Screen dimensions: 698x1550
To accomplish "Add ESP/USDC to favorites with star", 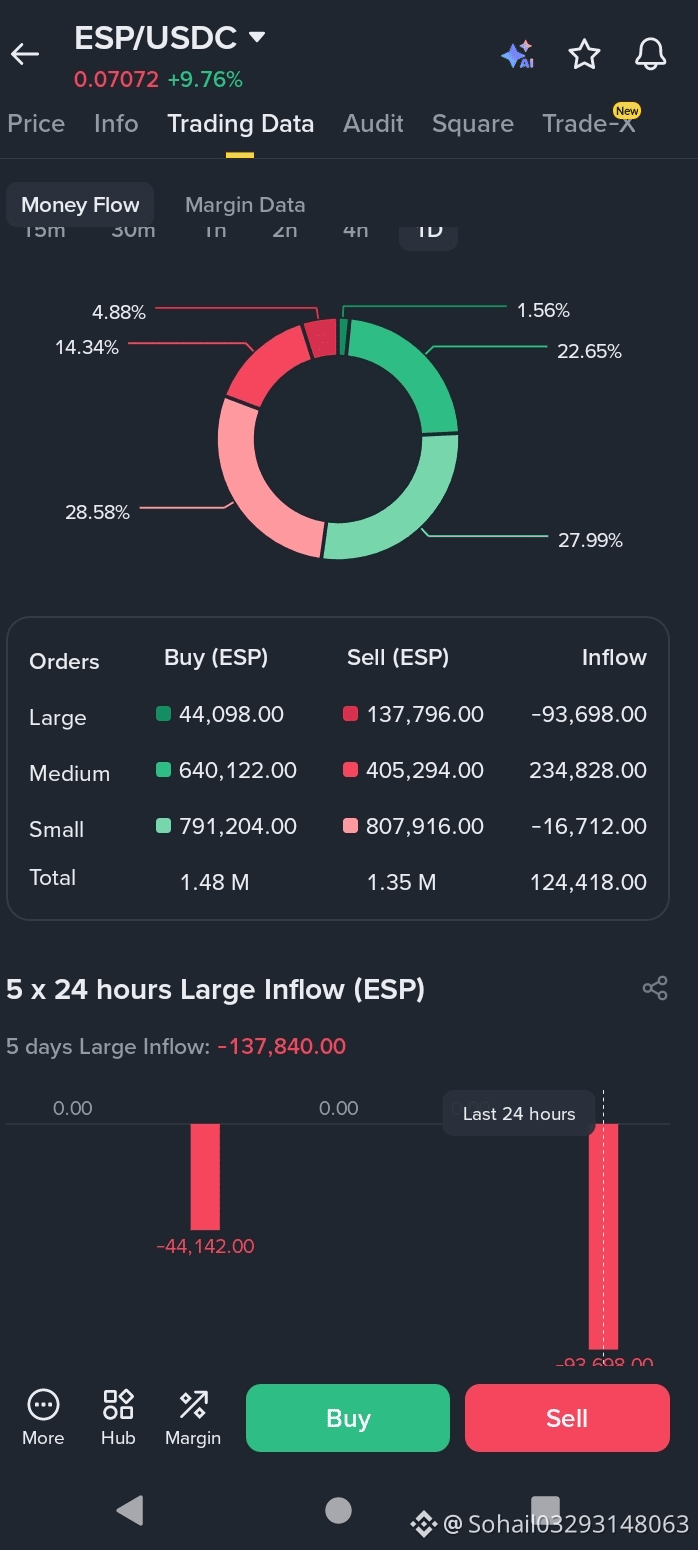I will [584, 55].
